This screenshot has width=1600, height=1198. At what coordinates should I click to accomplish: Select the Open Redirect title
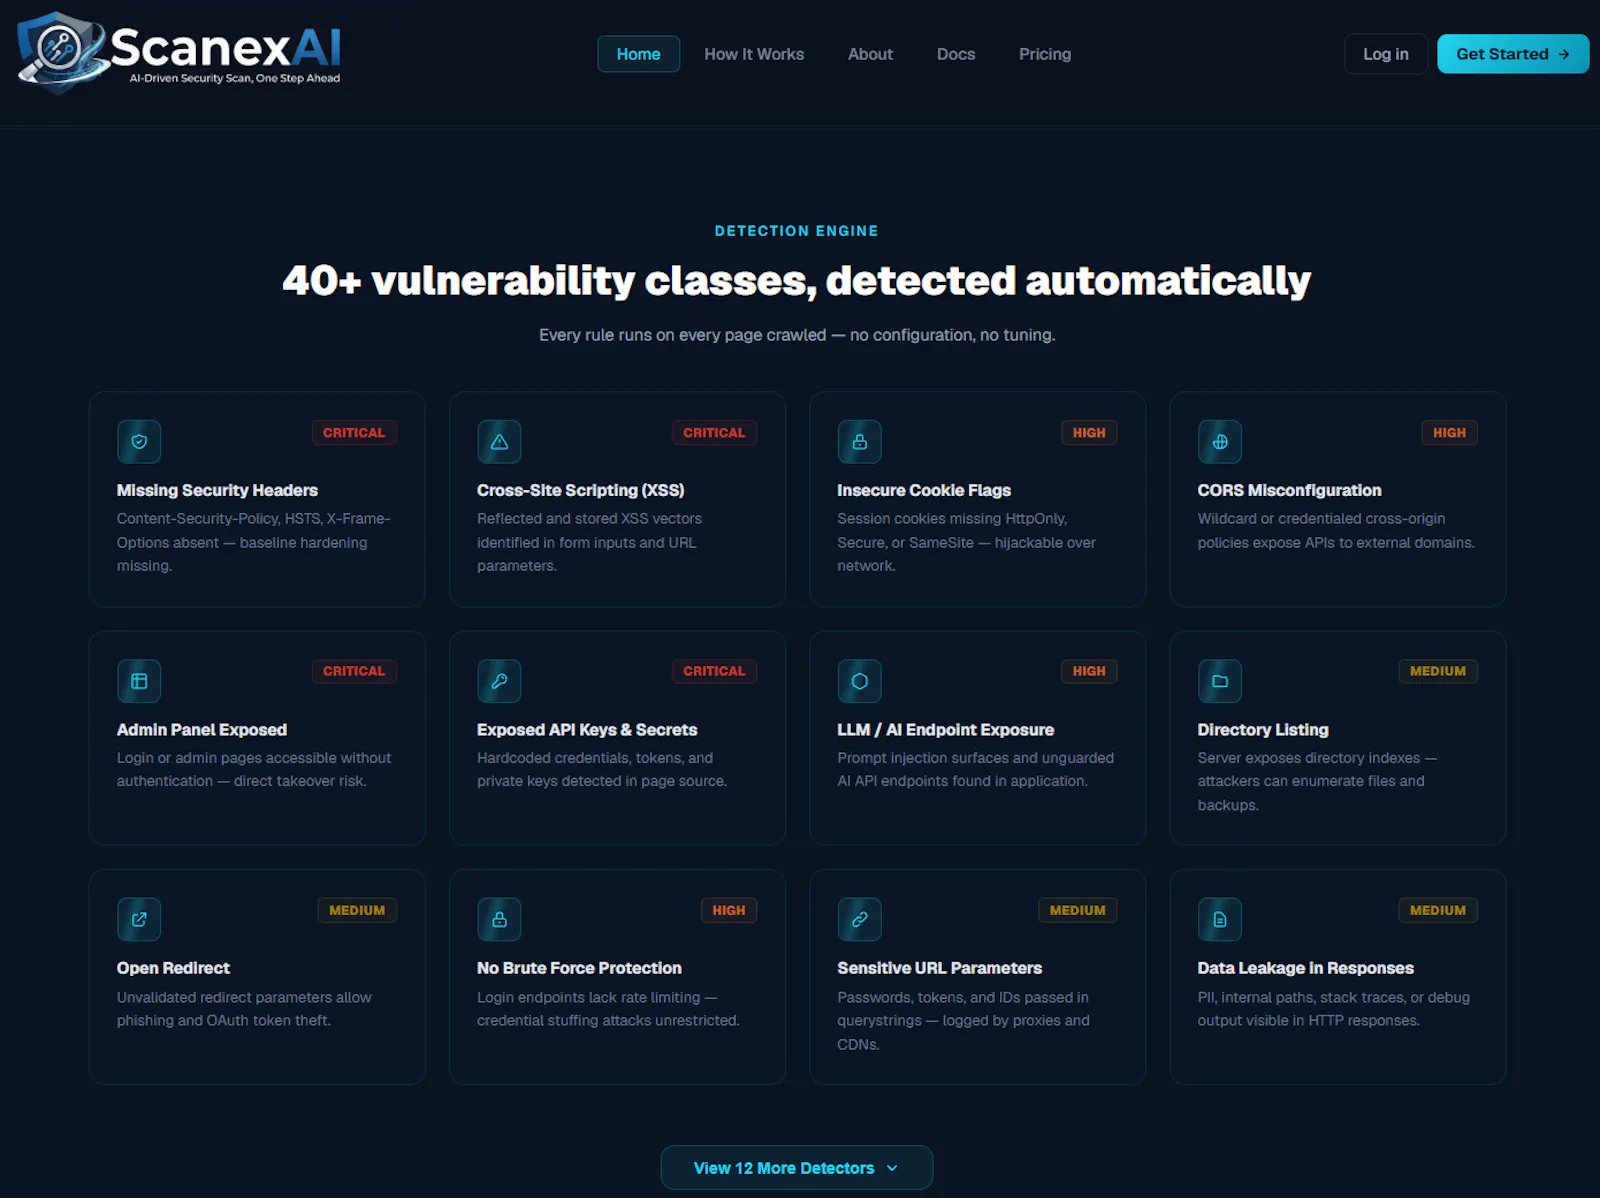[x=173, y=968]
